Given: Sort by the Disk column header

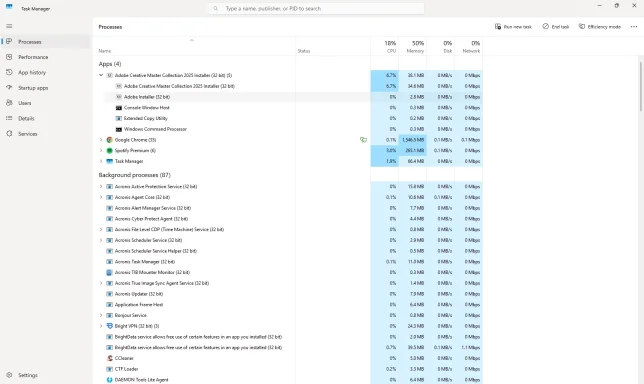Looking at the screenshot, I should (x=440, y=46).
